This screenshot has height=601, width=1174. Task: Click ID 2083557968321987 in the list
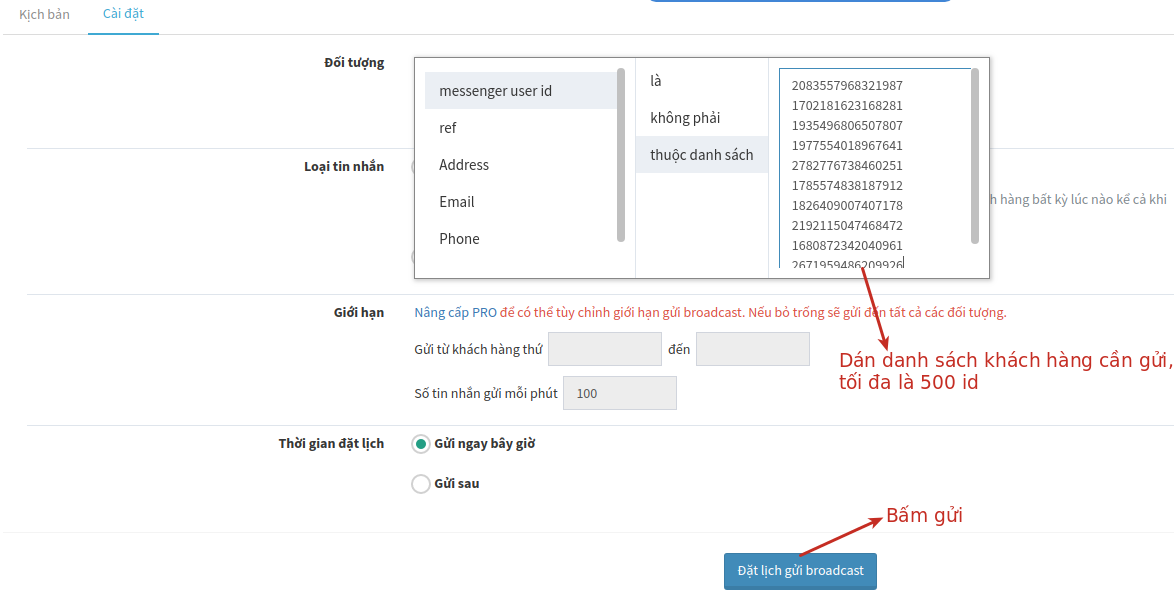pyautogui.click(x=847, y=85)
